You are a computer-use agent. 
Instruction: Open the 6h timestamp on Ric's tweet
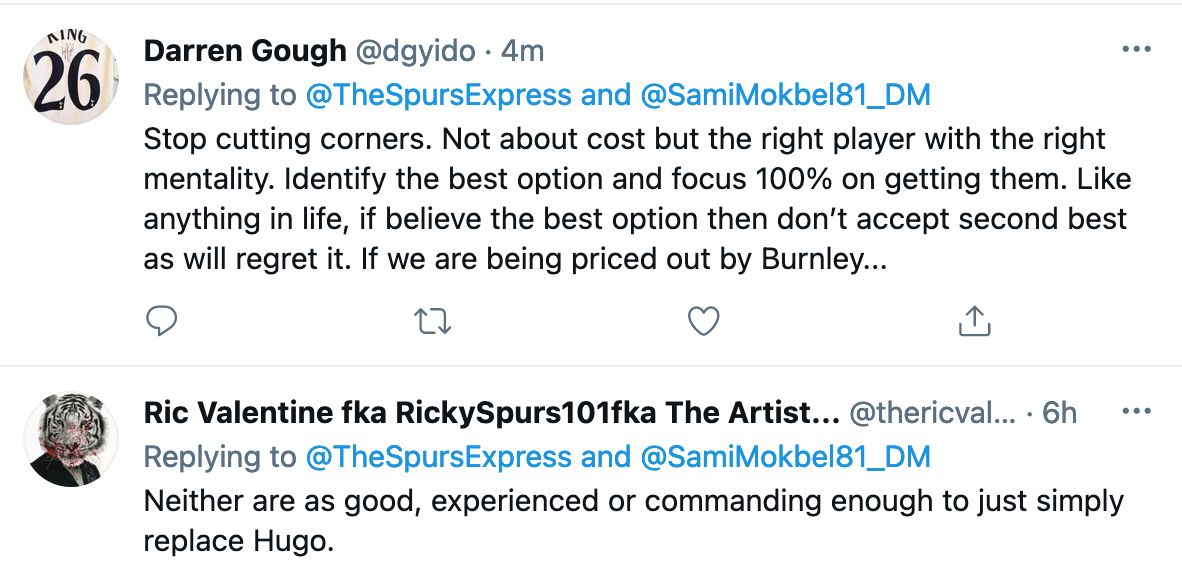coord(1059,414)
